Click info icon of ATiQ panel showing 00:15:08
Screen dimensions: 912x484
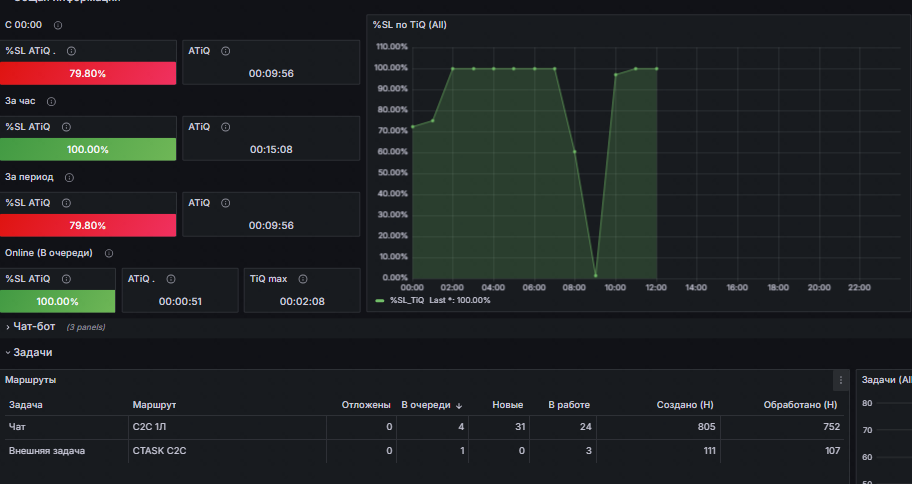[x=226, y=127]
